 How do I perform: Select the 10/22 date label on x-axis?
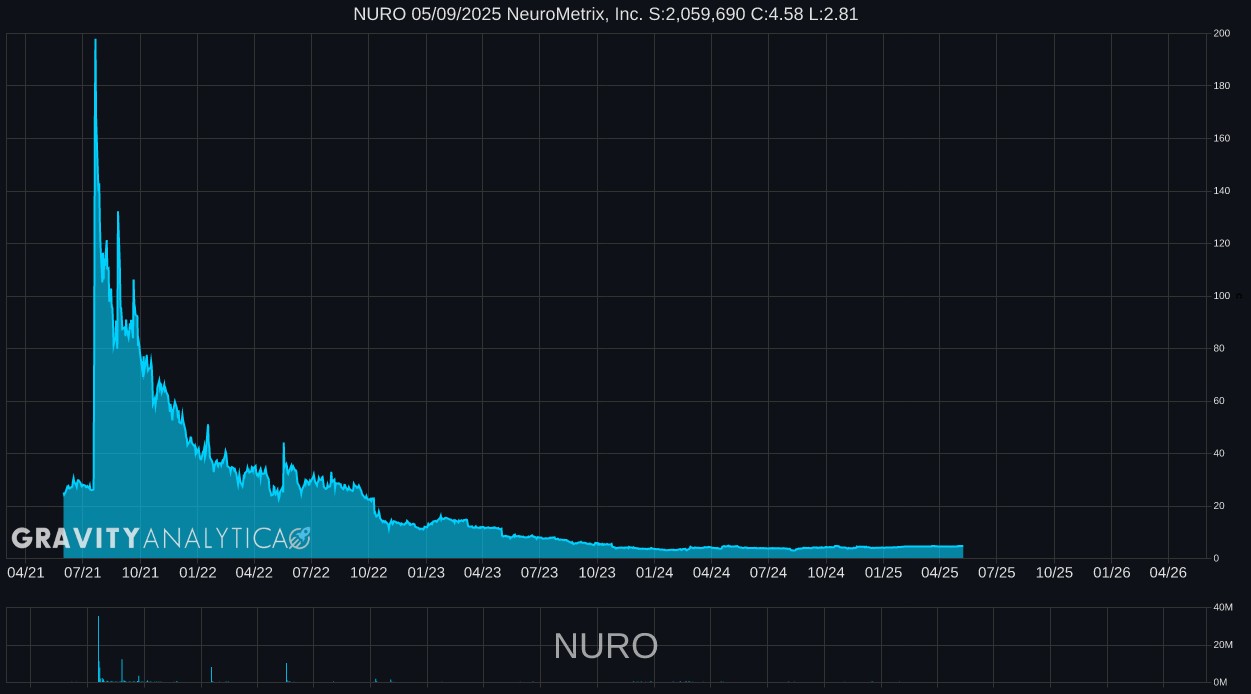coord(369,573)
